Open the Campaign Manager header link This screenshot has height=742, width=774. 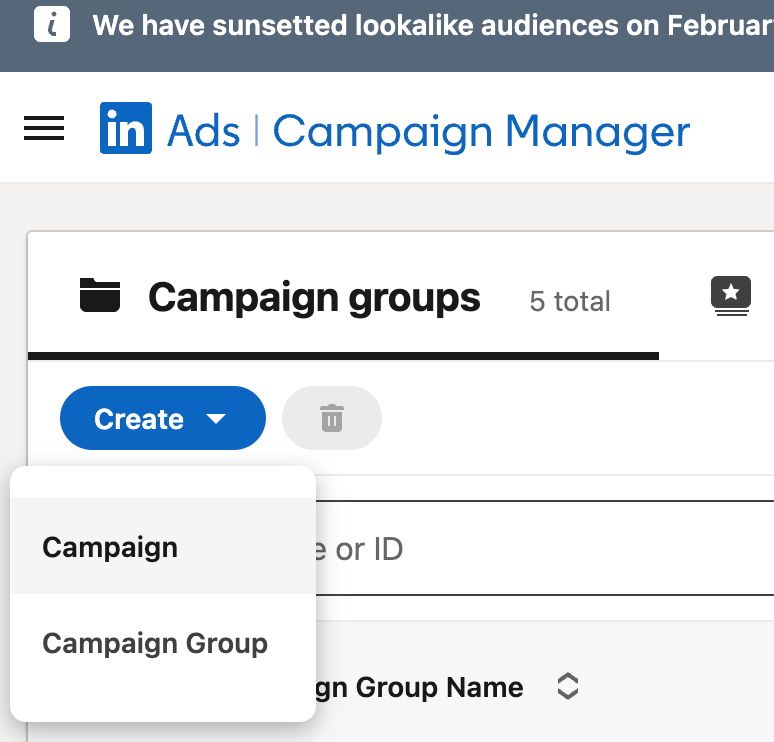481,131
